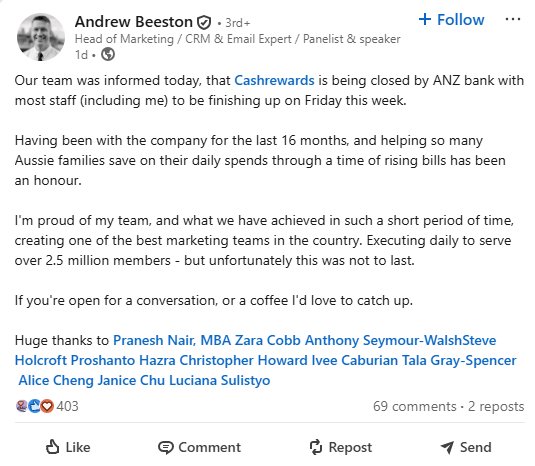The height and width of the screenshot is (466, 535).
Task: Open Luciana Sulistyo profile mention
Action: 220,380
